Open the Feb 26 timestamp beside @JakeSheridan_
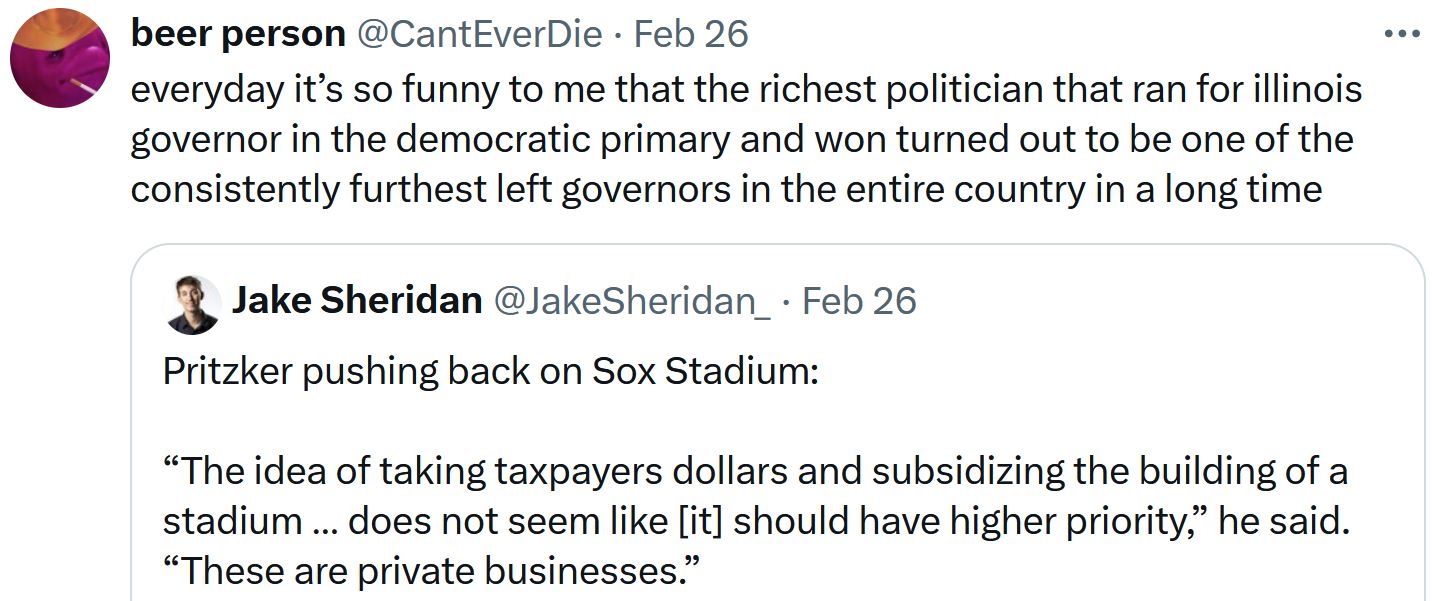1432x601 pixels. (859, 300)
